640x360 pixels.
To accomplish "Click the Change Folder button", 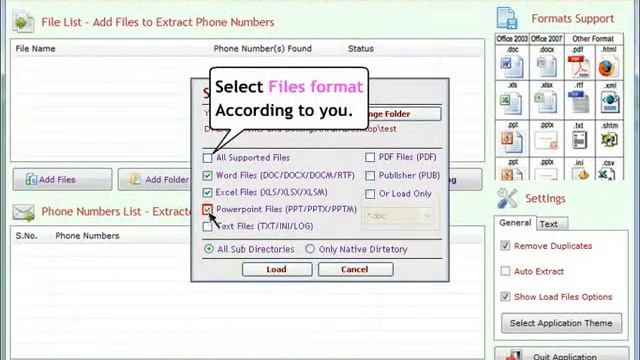I will click(x=404, y=114).
